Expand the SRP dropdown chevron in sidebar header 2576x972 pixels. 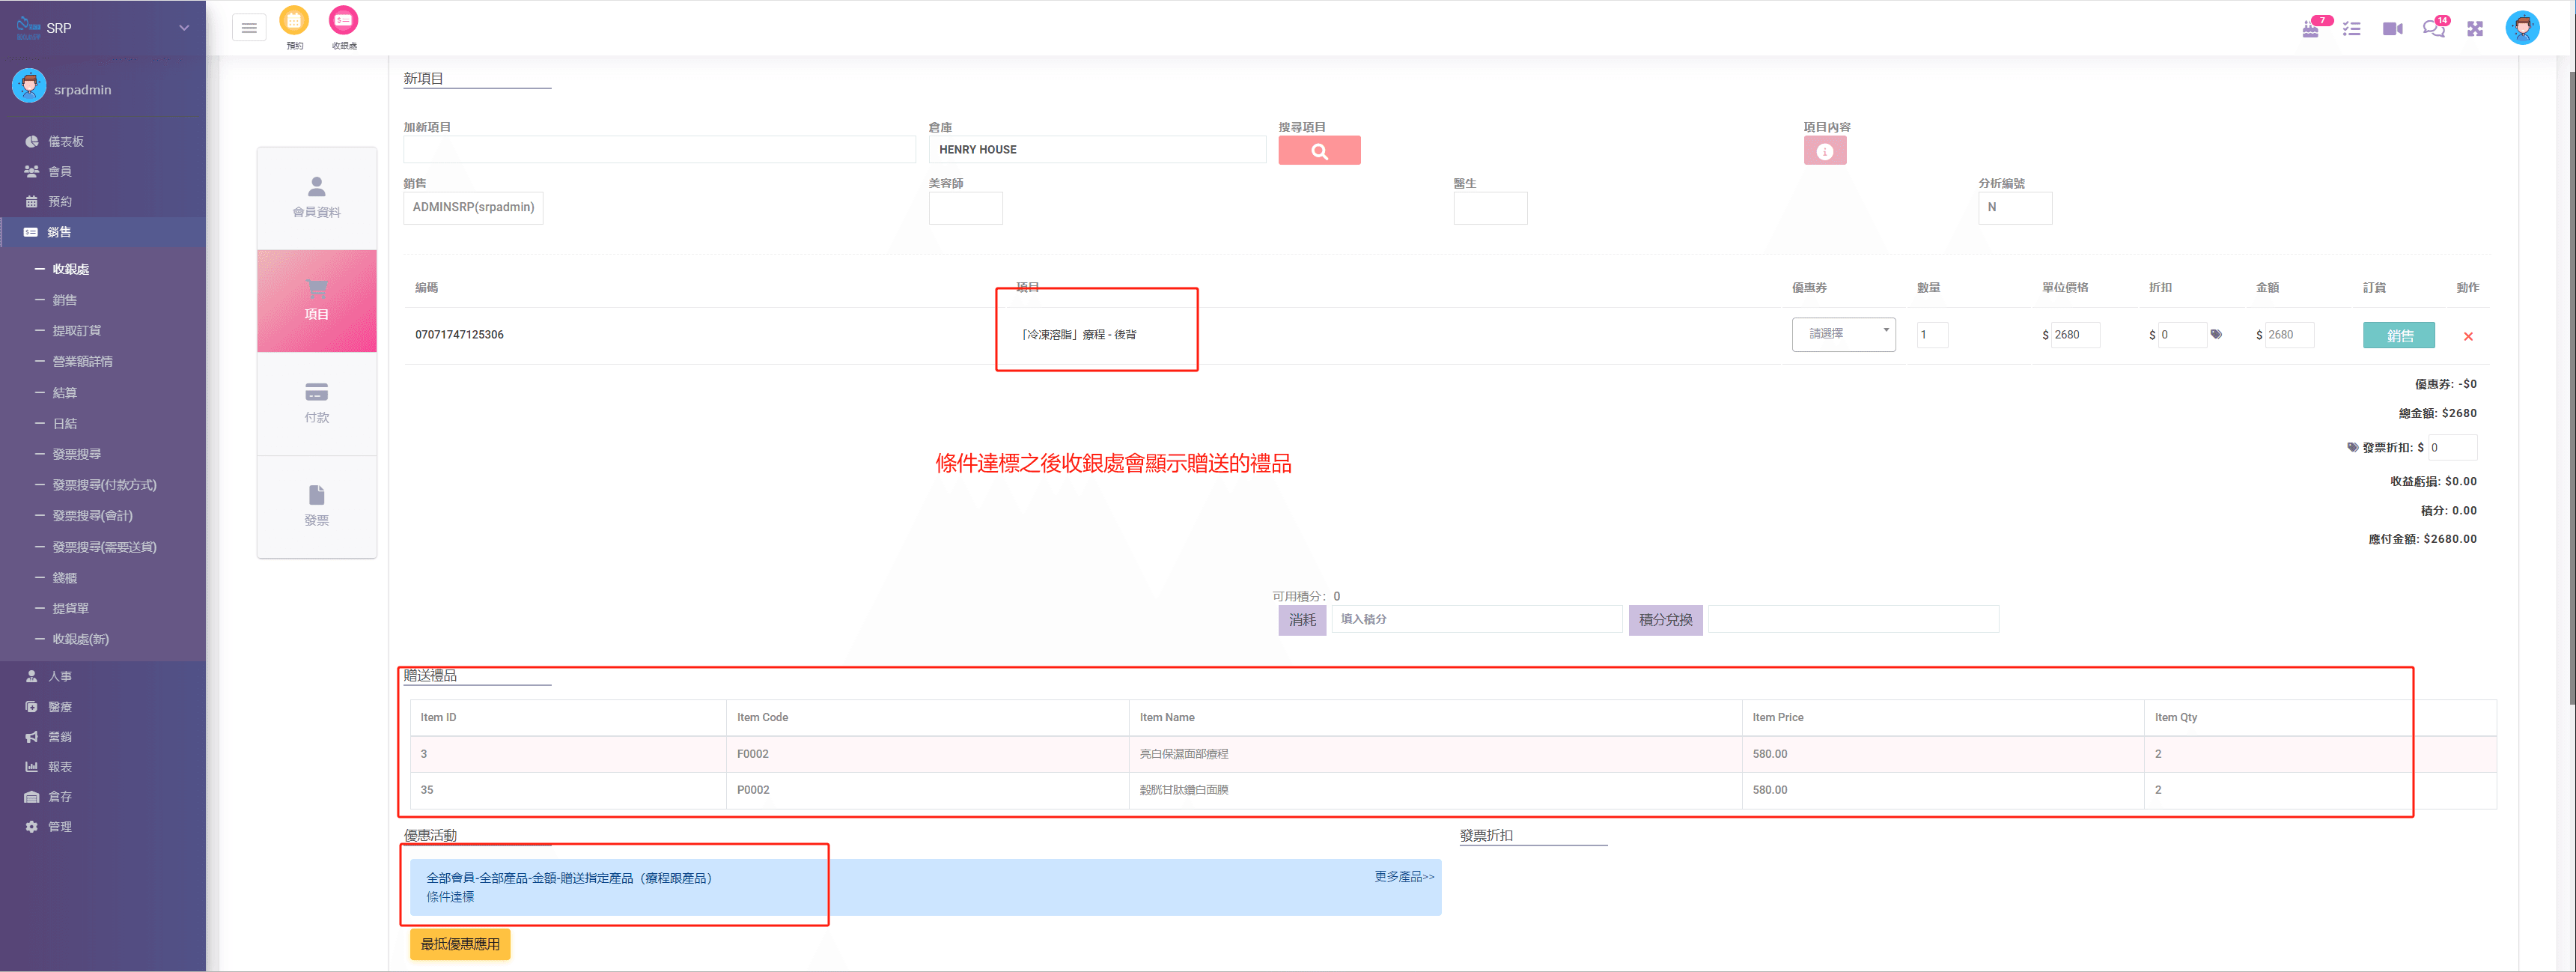click(184, 28)
